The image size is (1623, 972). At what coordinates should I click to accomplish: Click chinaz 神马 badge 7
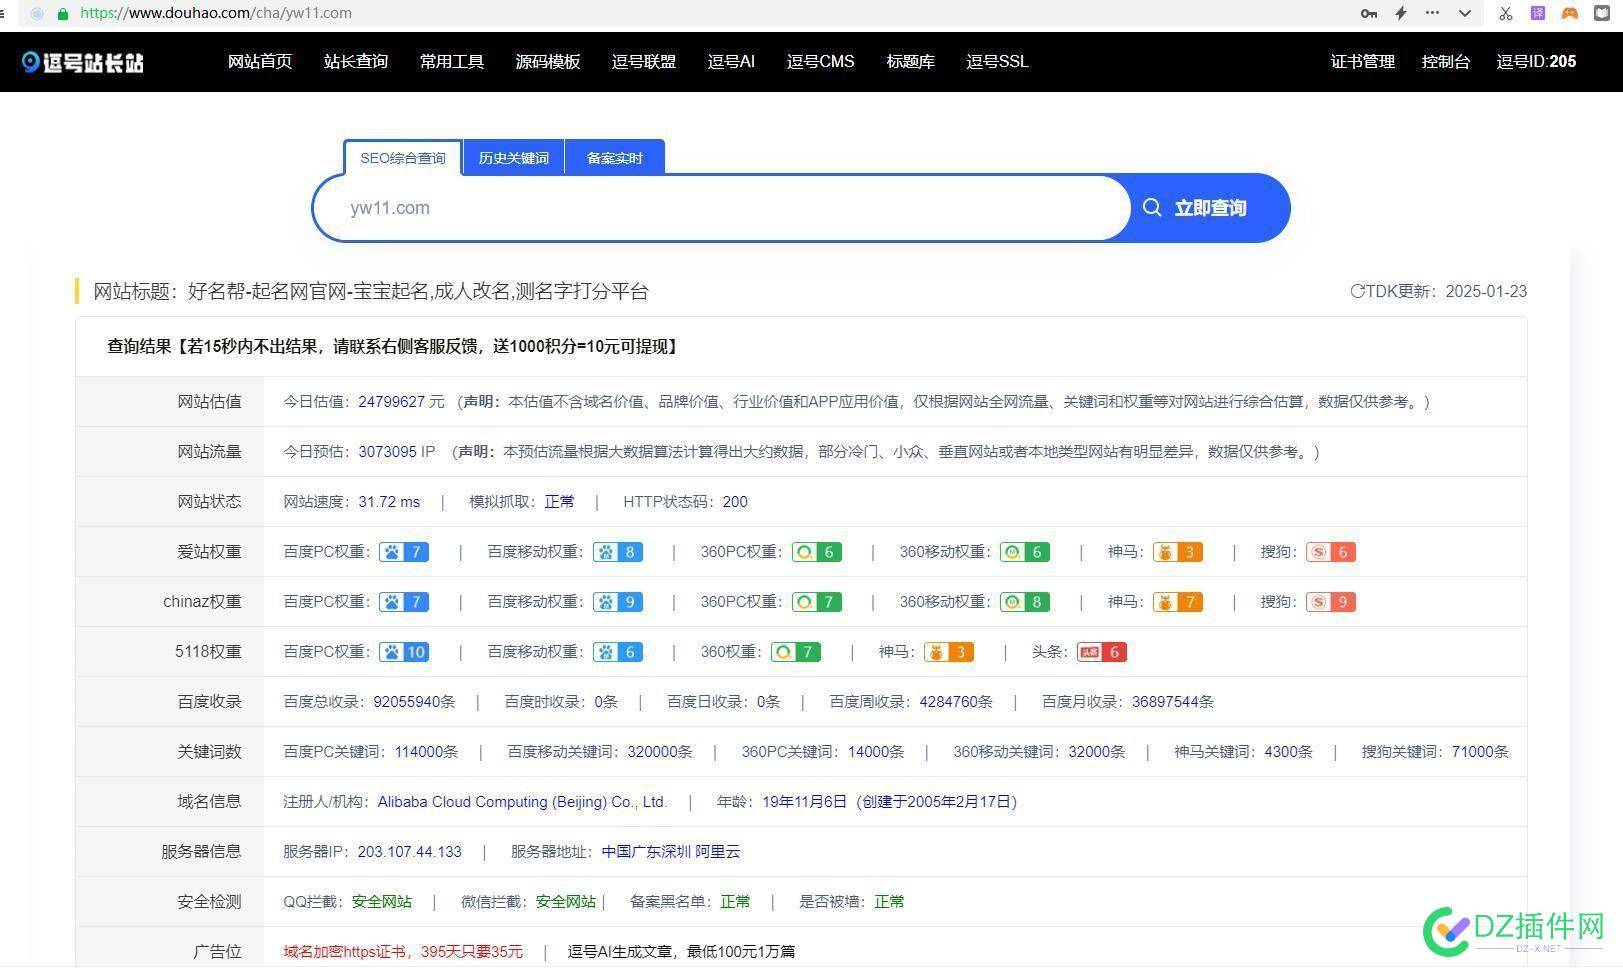click(1177, 602)
